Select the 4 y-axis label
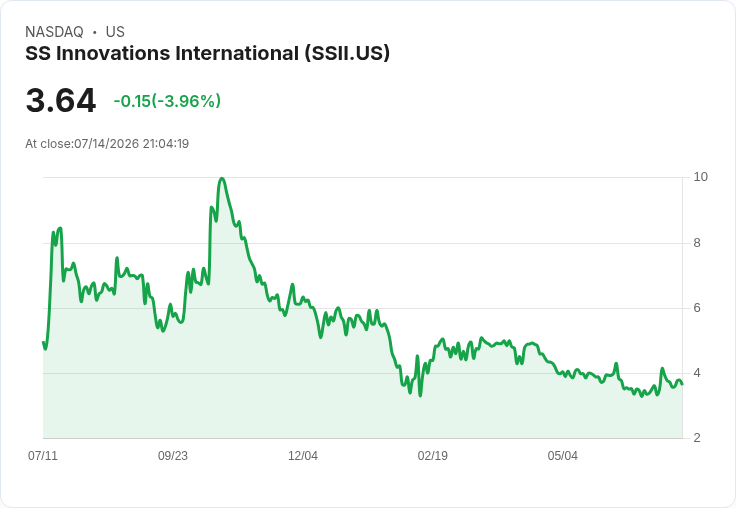 click(697, 373)
